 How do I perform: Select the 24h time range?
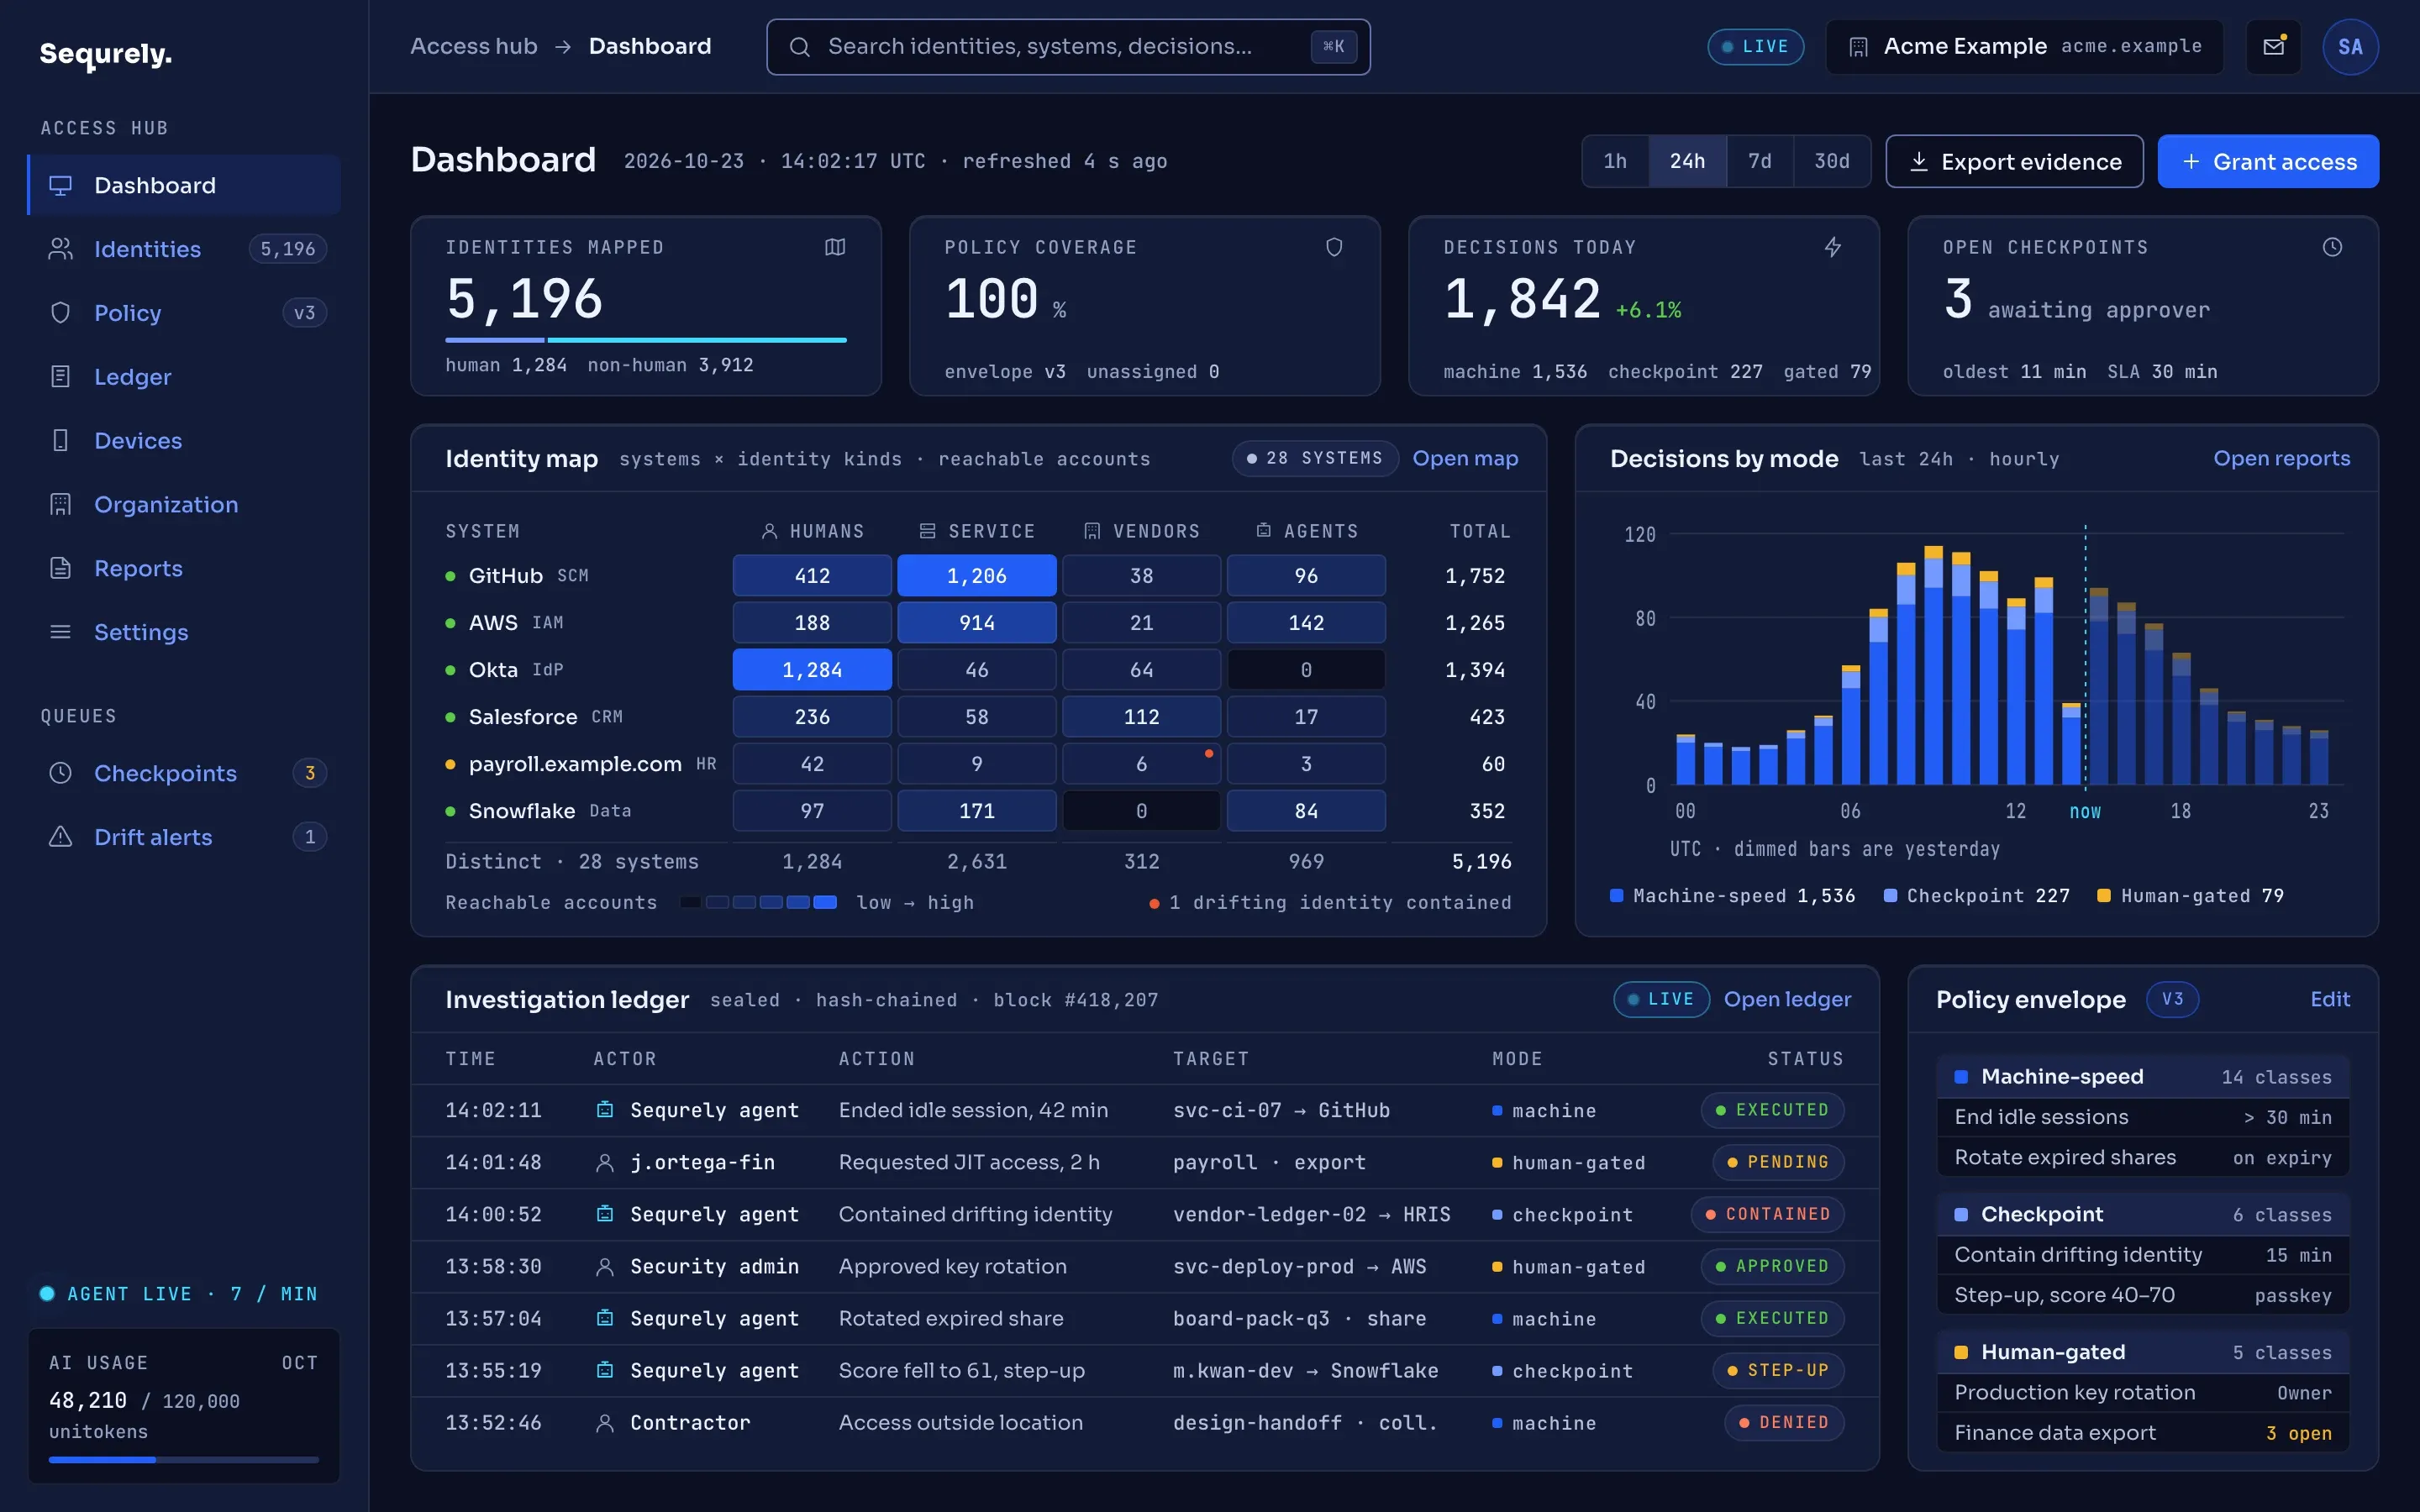point(1687,161)
